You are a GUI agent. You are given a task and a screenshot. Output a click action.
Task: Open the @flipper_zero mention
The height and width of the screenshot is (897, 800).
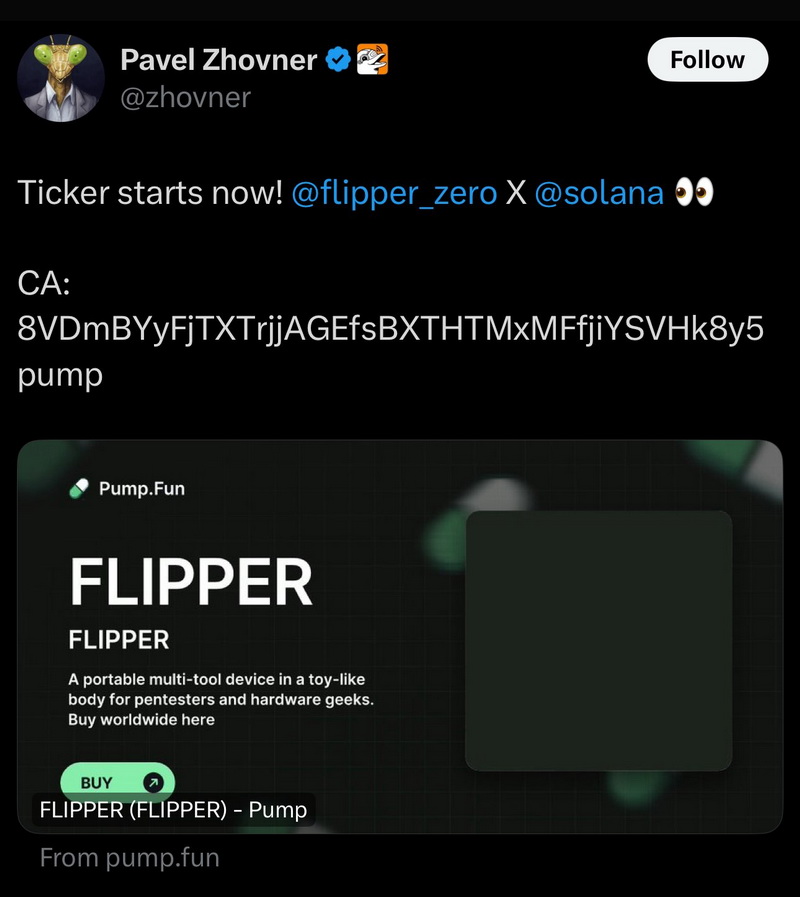[x=394, y=193]
